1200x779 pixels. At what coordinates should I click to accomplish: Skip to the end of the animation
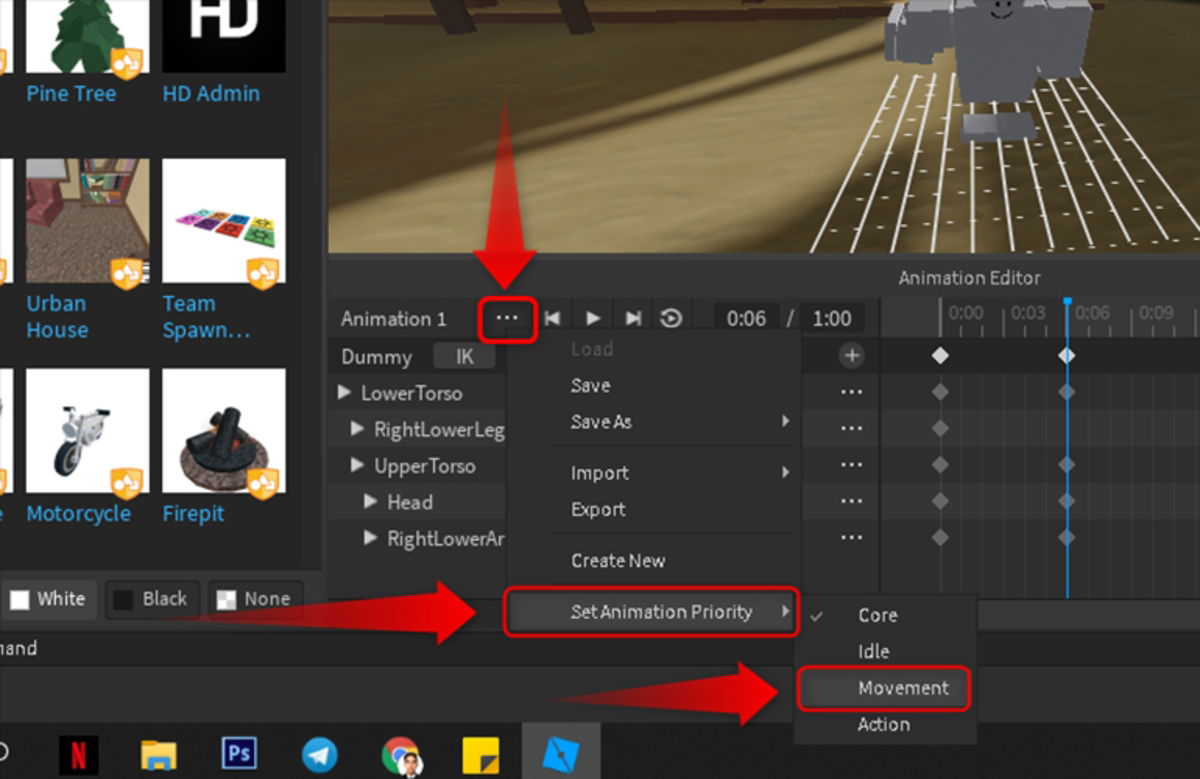click(x=632, y=317)
